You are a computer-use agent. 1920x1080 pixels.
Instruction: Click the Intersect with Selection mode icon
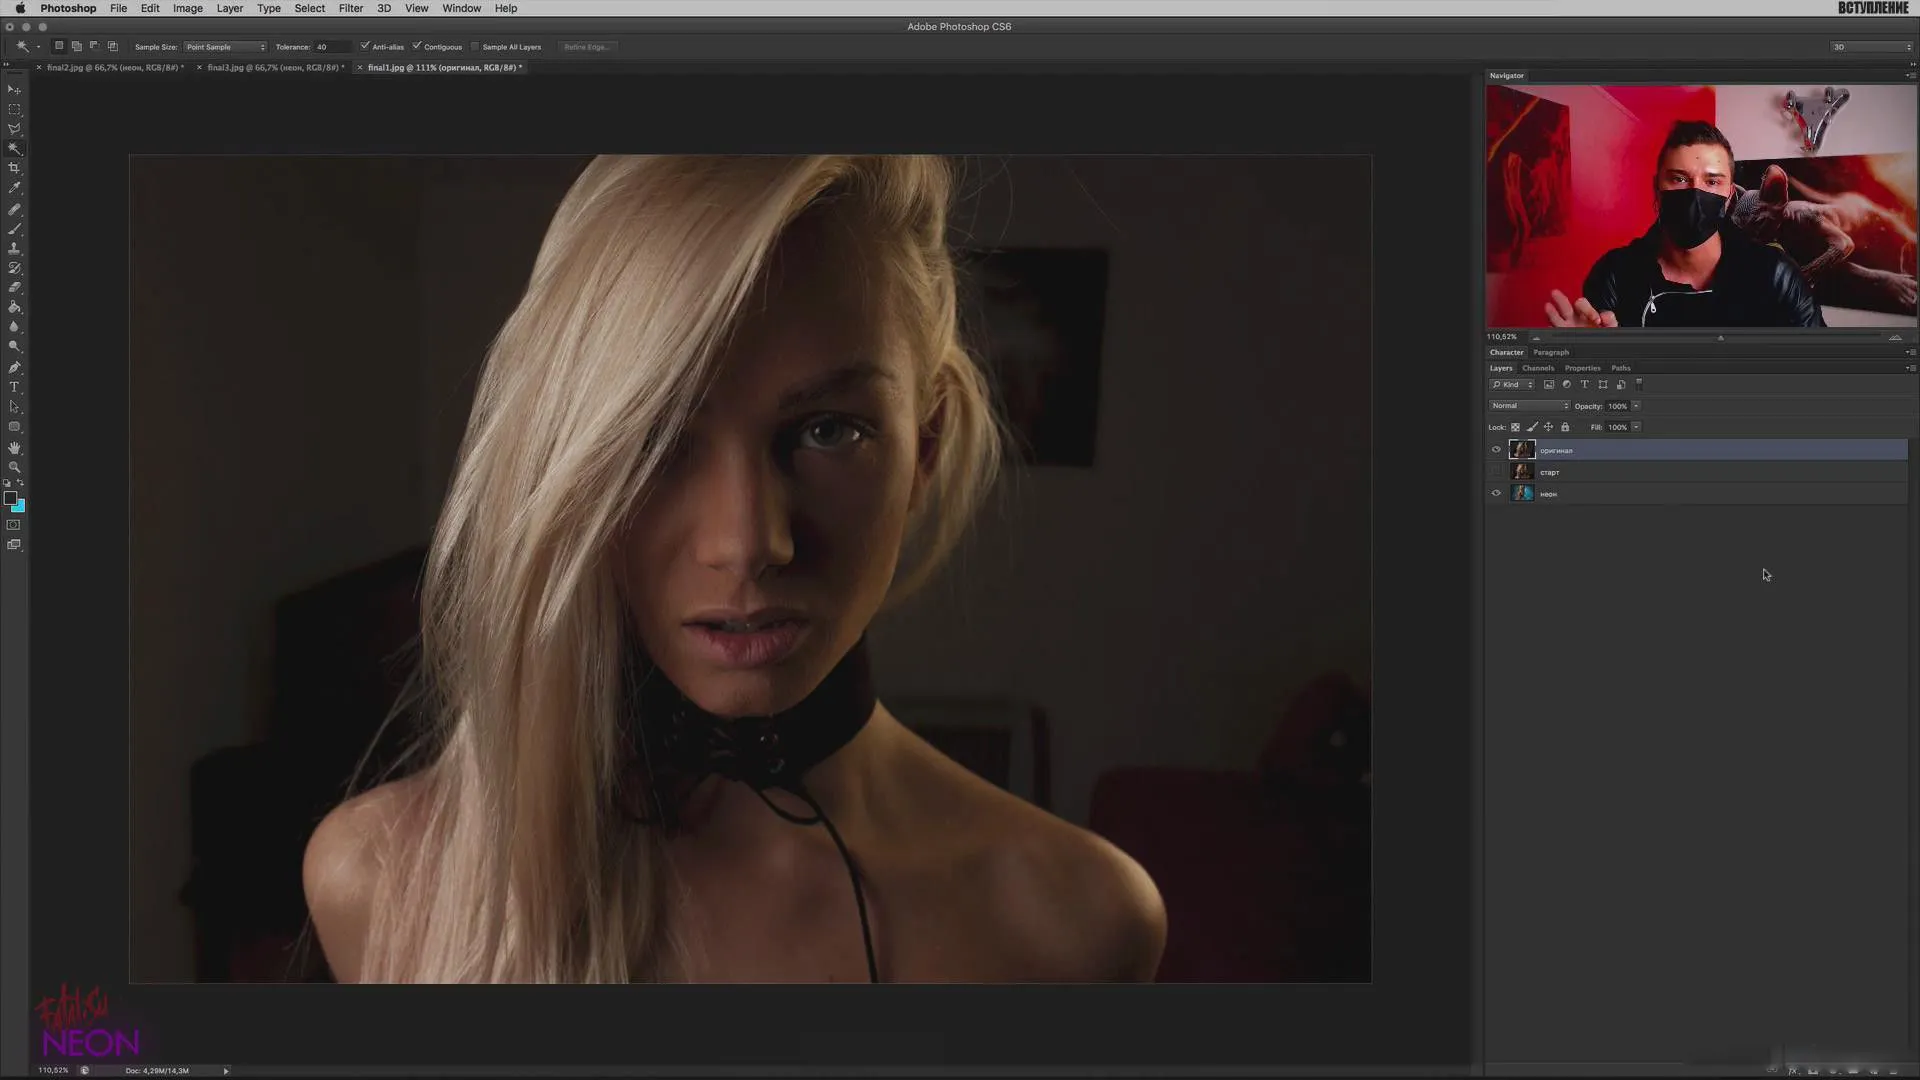pos(112,46)
